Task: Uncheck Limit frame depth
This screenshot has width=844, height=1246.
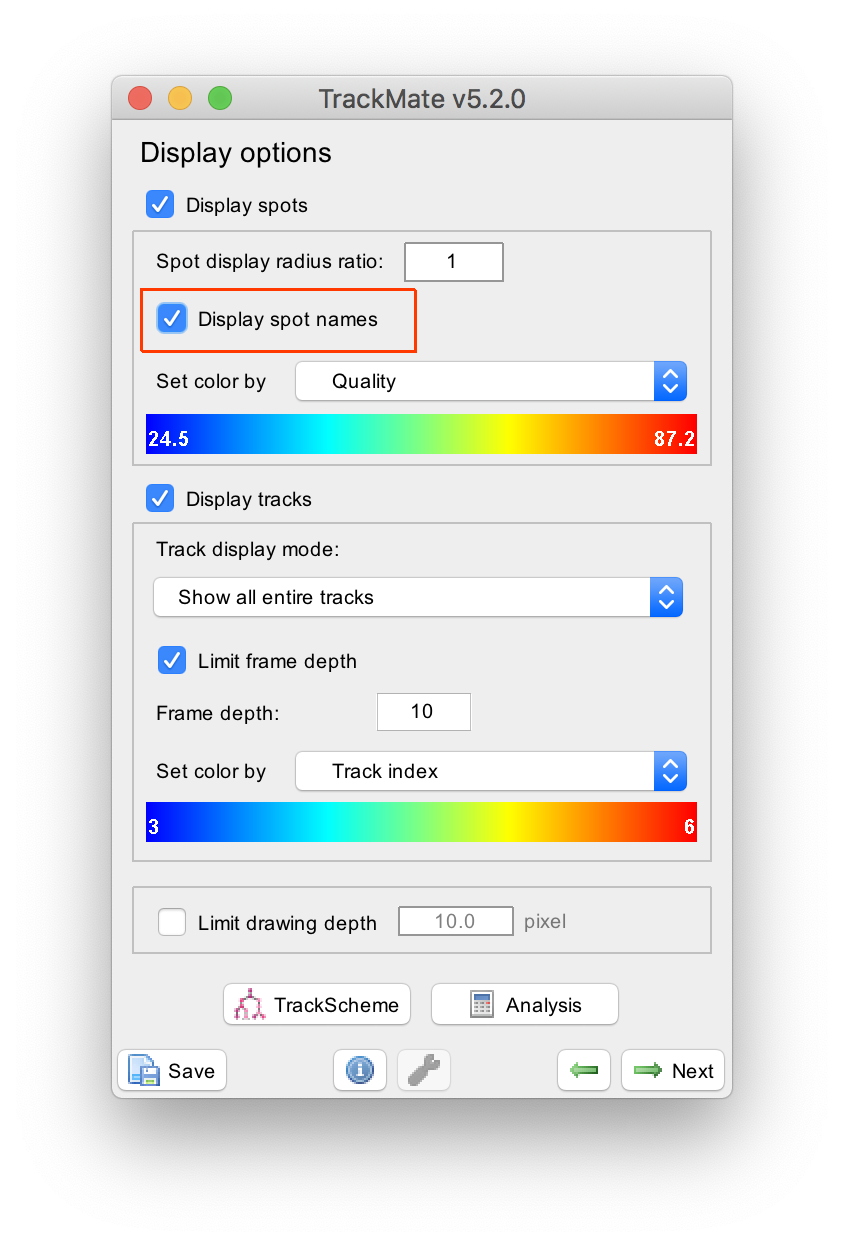Action: pos(172,660)
